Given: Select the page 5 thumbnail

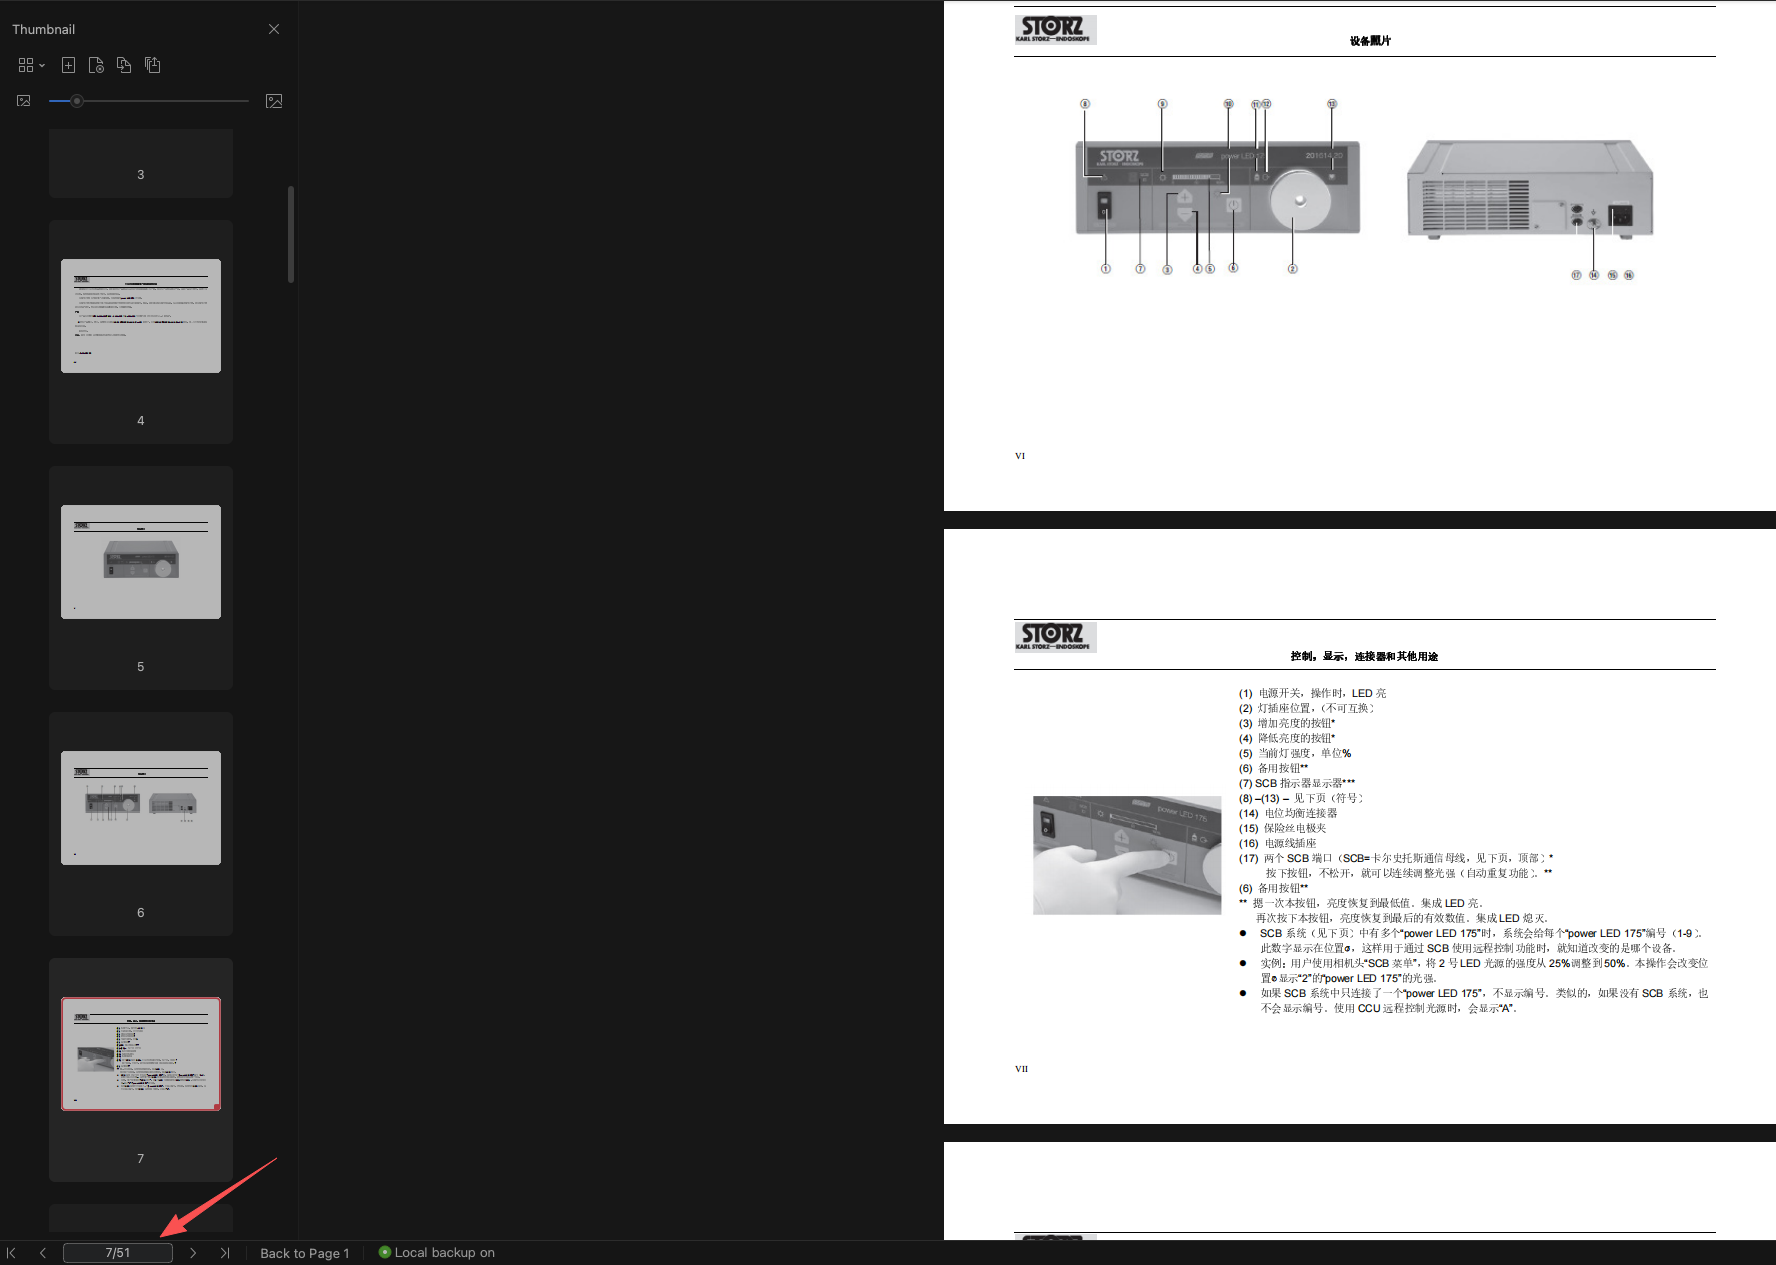Looking at the screenshot, I should click(x=141, y=562).
